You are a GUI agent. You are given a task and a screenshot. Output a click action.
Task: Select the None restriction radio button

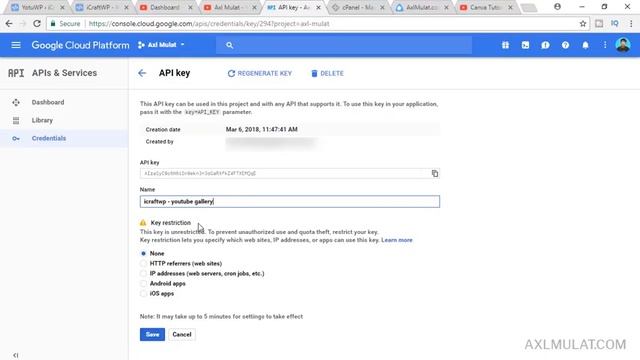coord(143,253)
